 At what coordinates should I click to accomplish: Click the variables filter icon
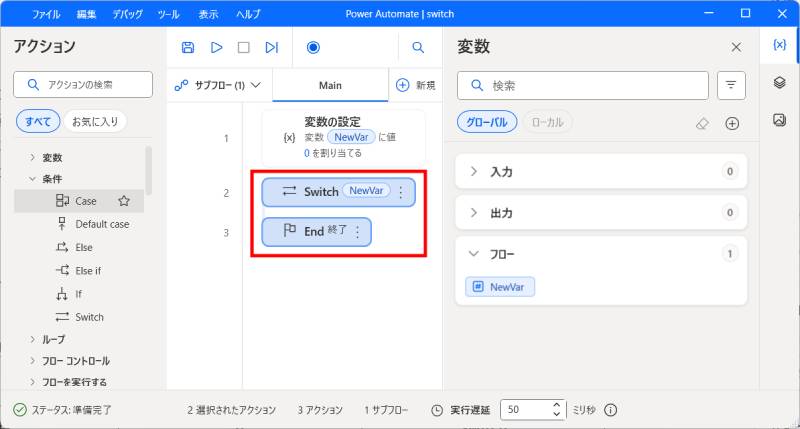click(731, 86)
